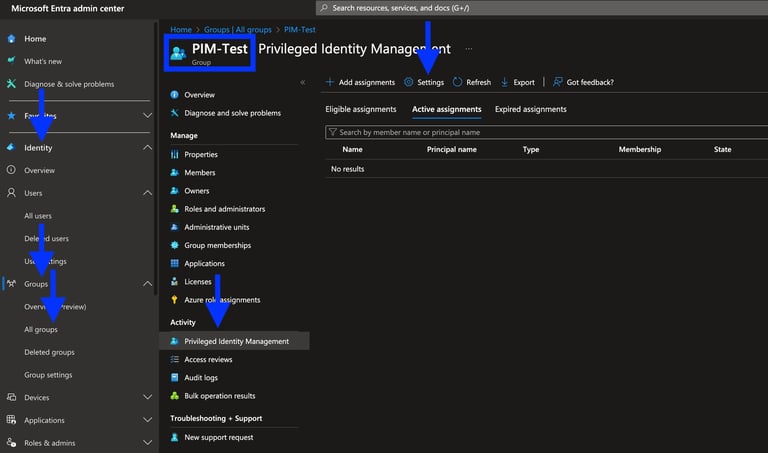Sort by the Type column header
The height and width of the screenshot is (453, 768).
click(x=531, y=149)
